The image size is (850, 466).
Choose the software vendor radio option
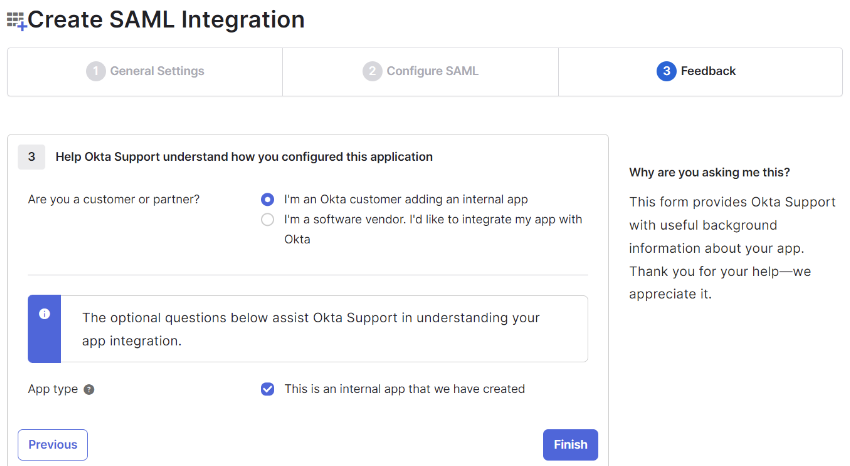[x=267, y=219]
